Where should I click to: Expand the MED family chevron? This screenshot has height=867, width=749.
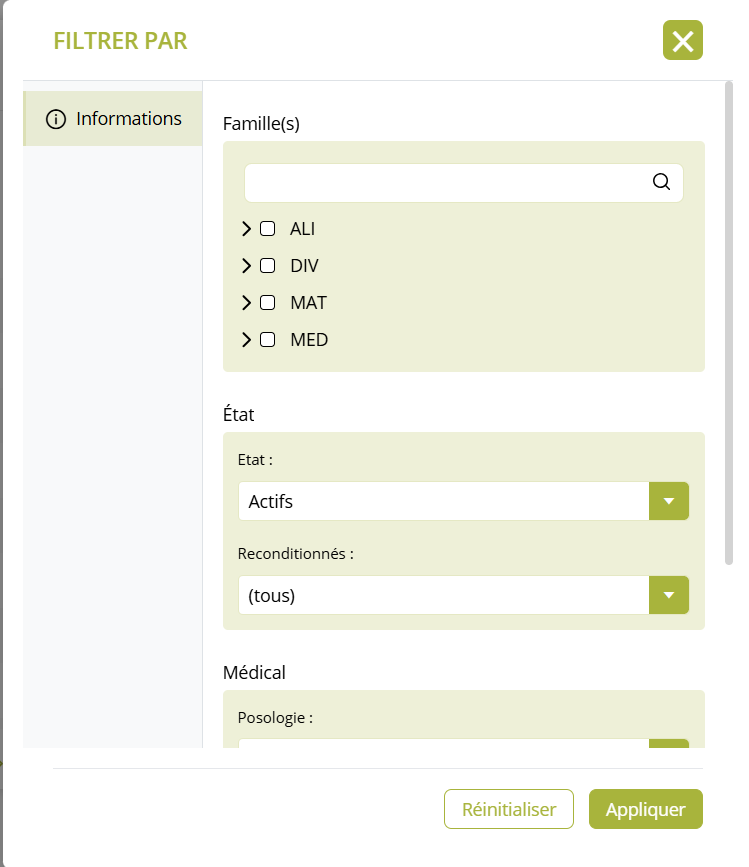pos(247,340)
